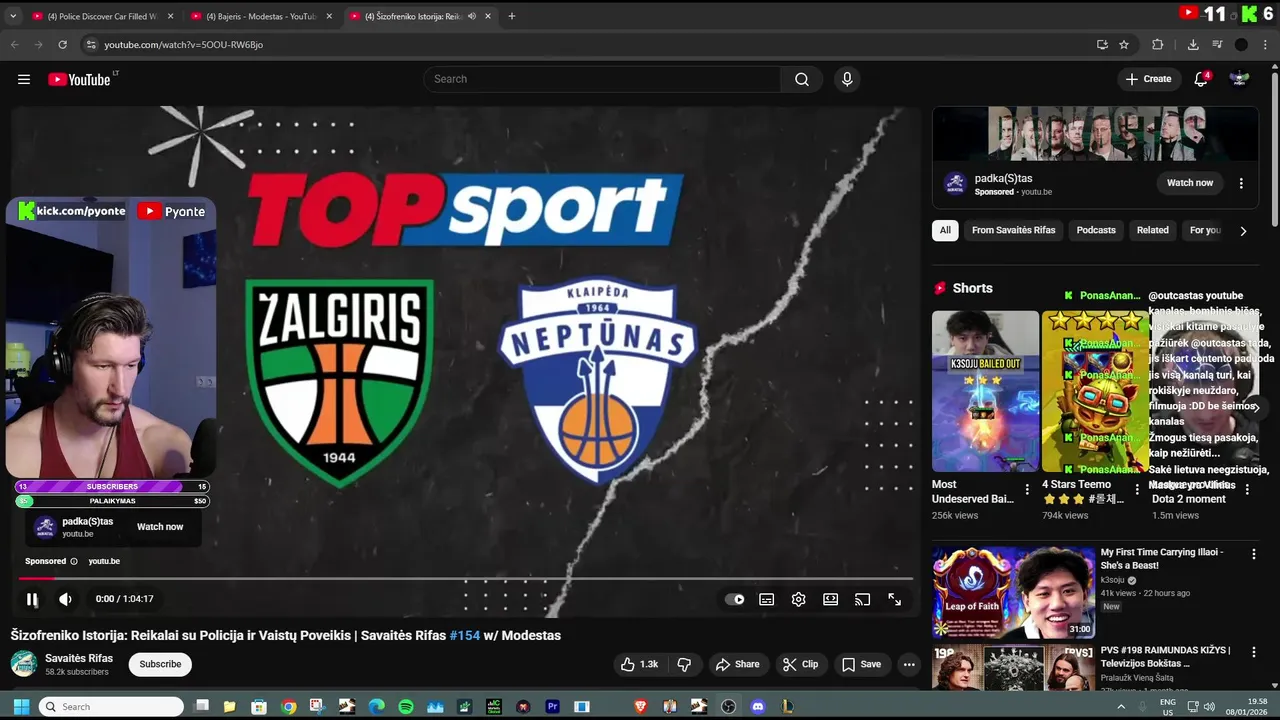Select From Savaitės Rifas chip

1013,230
